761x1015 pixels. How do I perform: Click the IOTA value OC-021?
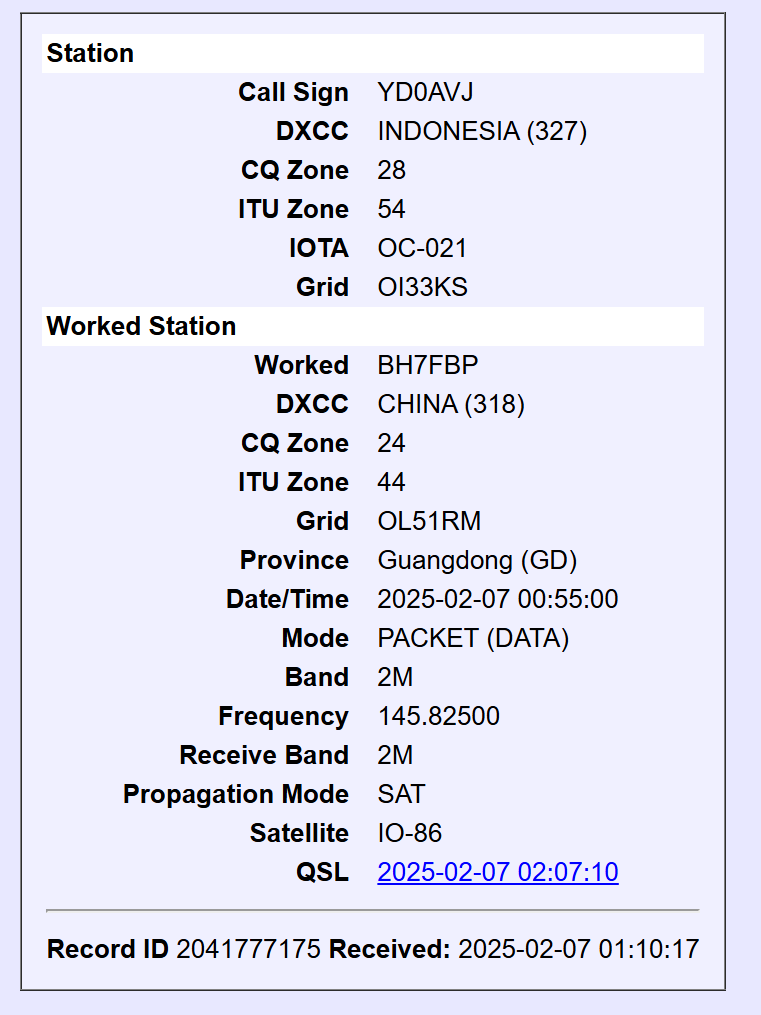[x=422, y=248]
